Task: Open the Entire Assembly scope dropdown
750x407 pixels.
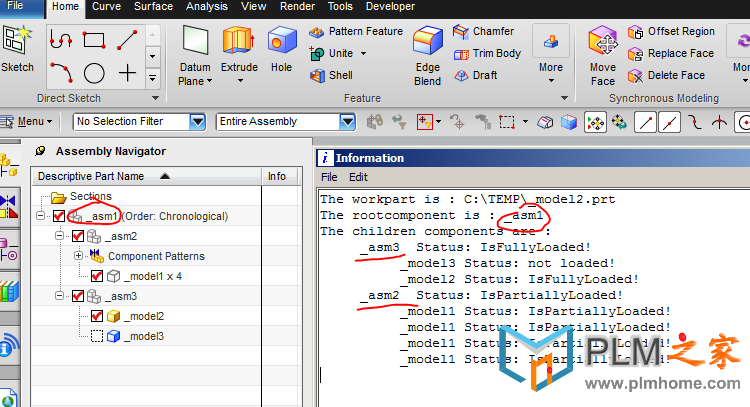Action: coord(348,122)
